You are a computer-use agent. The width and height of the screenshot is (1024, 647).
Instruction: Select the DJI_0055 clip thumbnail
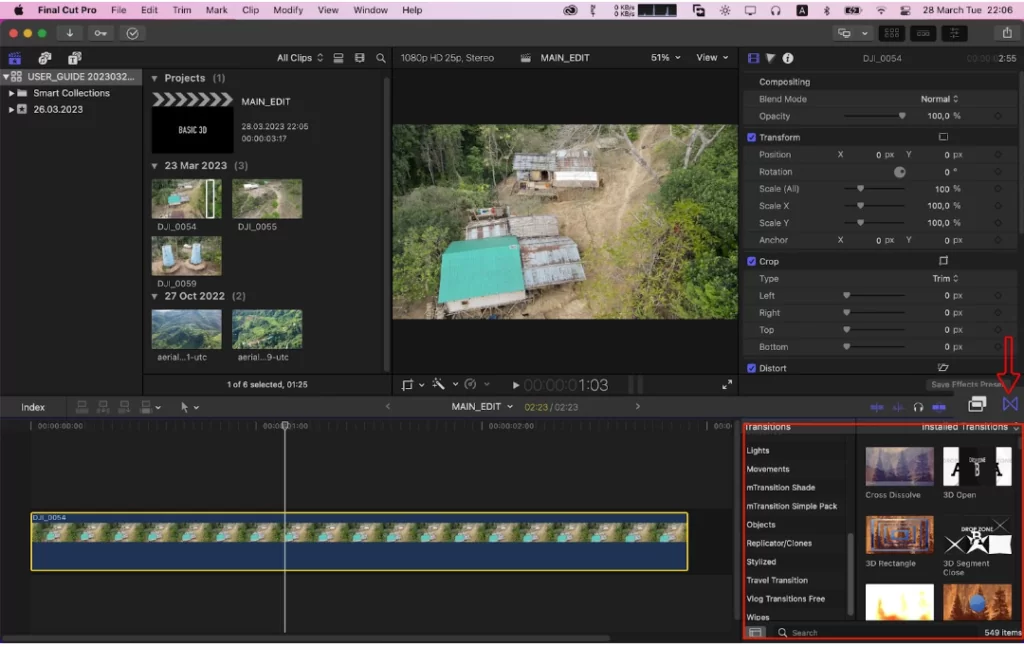point(267,199)
